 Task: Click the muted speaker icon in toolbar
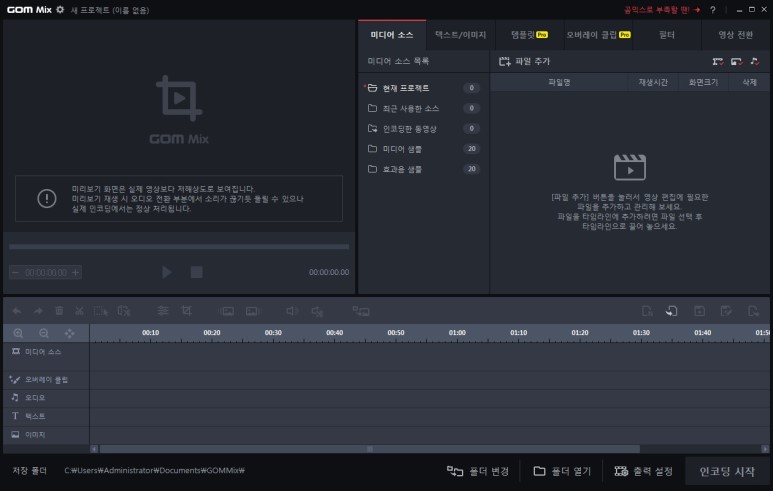[x=317, y=311]
